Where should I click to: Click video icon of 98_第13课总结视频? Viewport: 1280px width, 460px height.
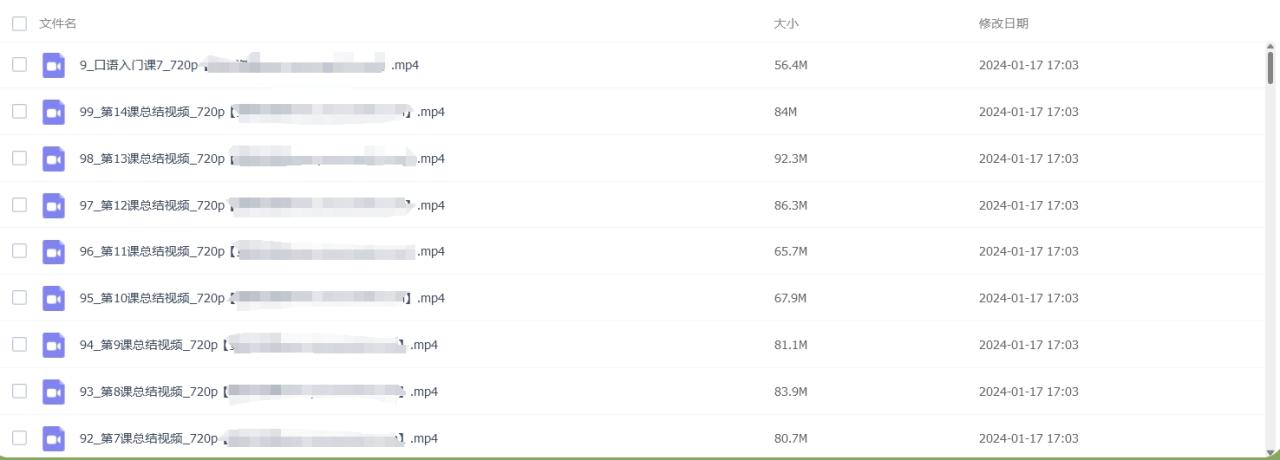[54, 159]
